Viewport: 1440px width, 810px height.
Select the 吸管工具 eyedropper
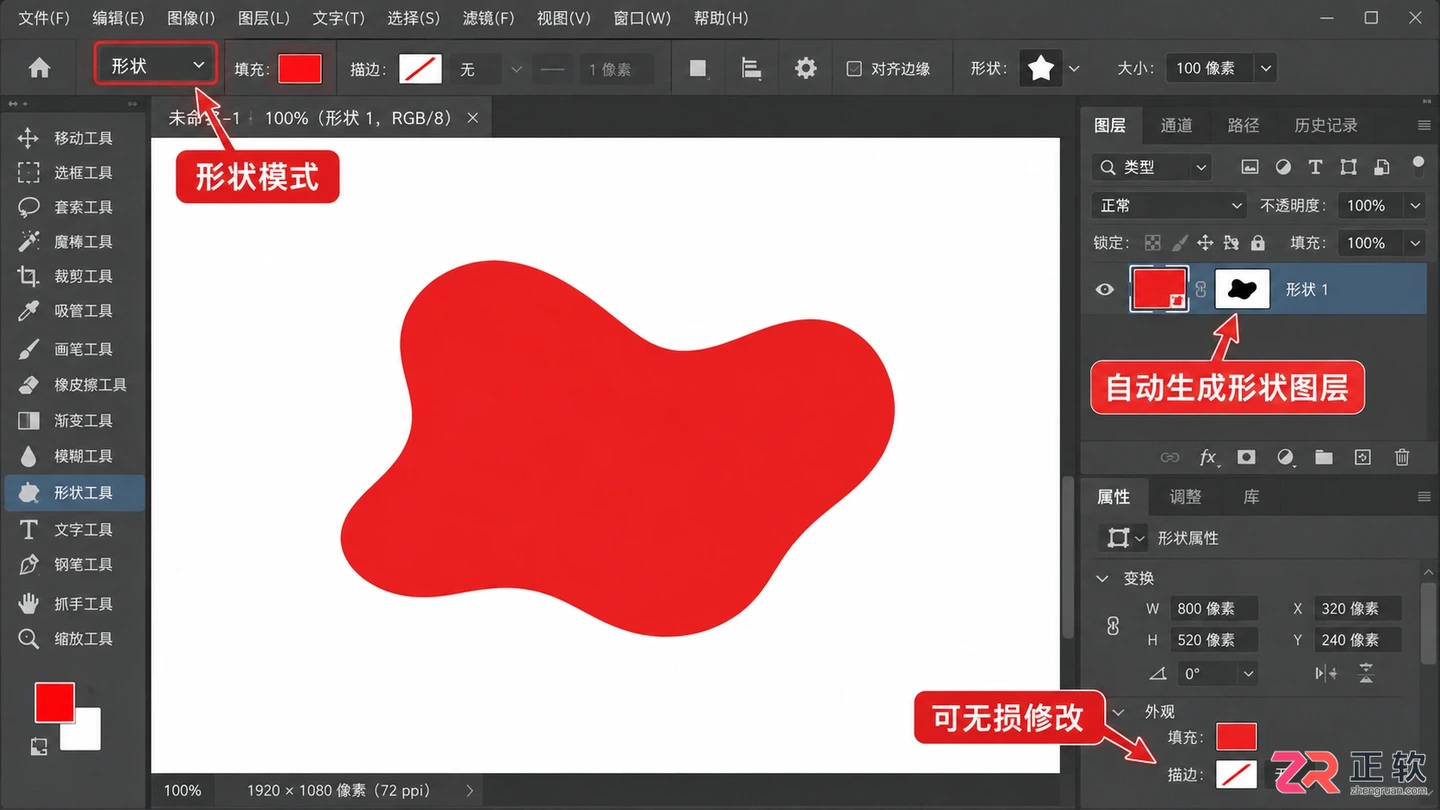coord(66,311)
